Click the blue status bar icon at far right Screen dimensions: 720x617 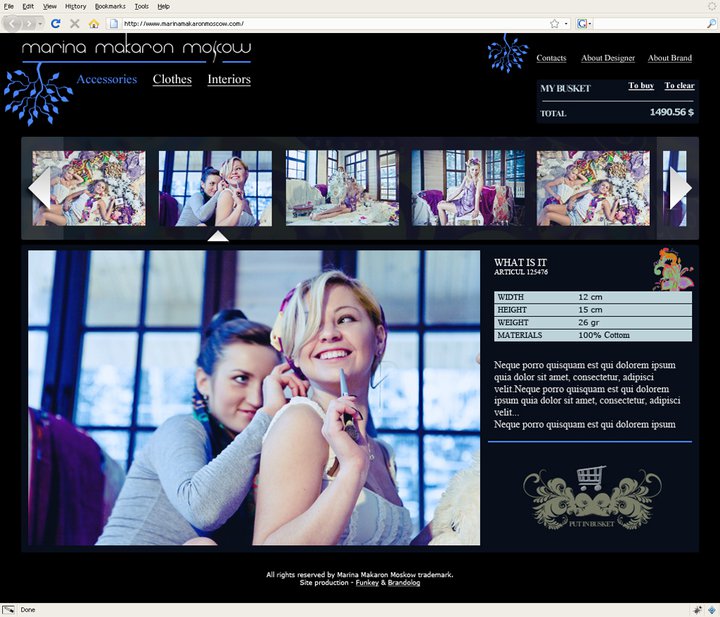712,610
